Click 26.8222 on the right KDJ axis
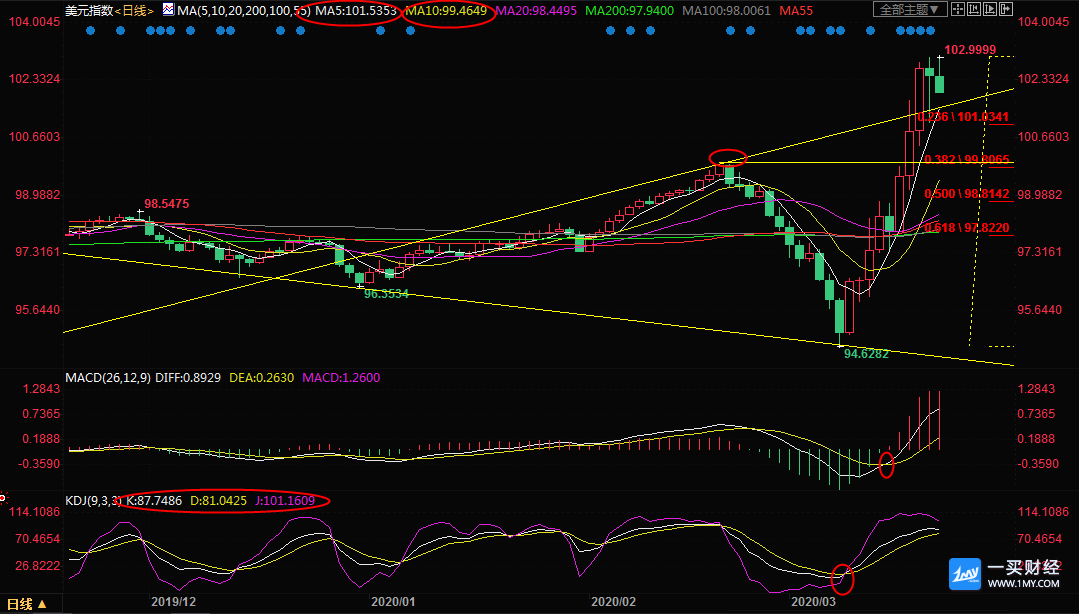 (x=1040, y=567)
